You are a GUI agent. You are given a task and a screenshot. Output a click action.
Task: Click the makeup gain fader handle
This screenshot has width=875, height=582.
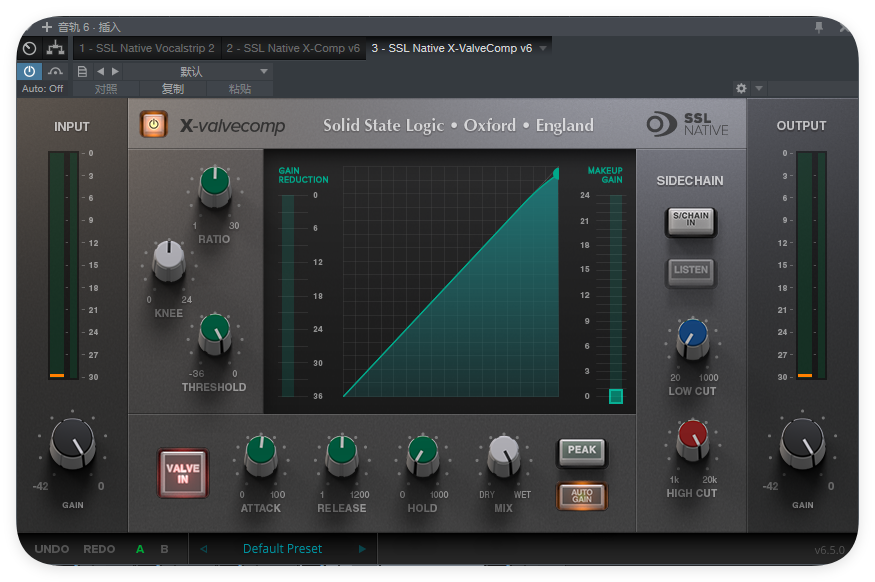pos(616,396)
